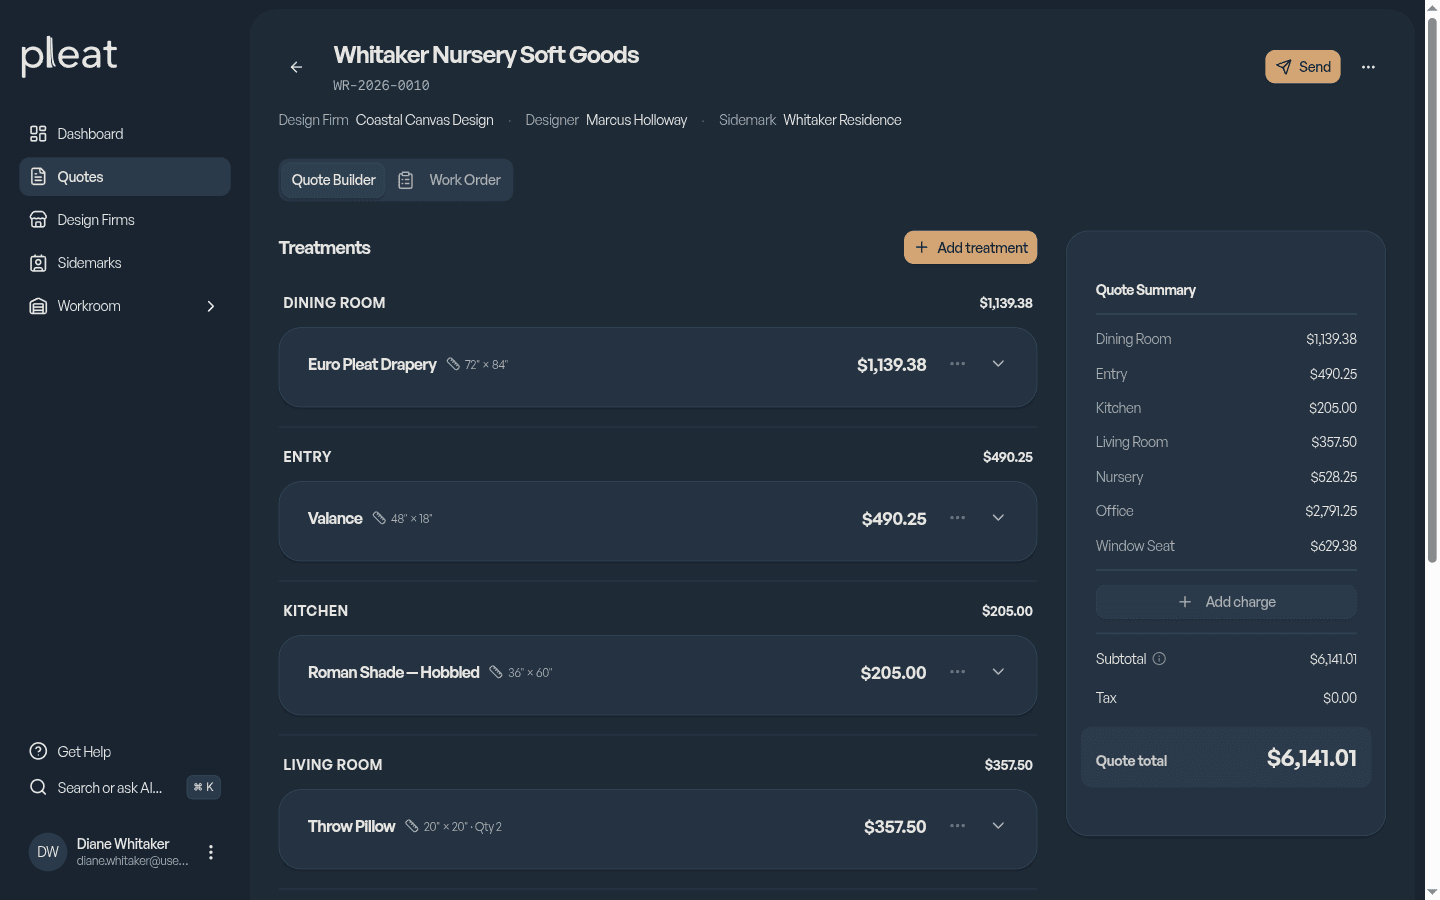The width and height of the screenshot is (1440, 900).
Task: Open Roman Shade options menu
Action: click(x=957, y=672)
